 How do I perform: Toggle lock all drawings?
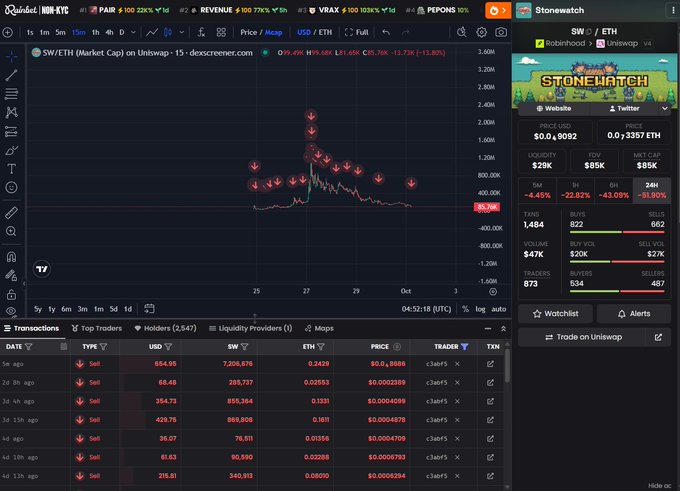[12, 295]
